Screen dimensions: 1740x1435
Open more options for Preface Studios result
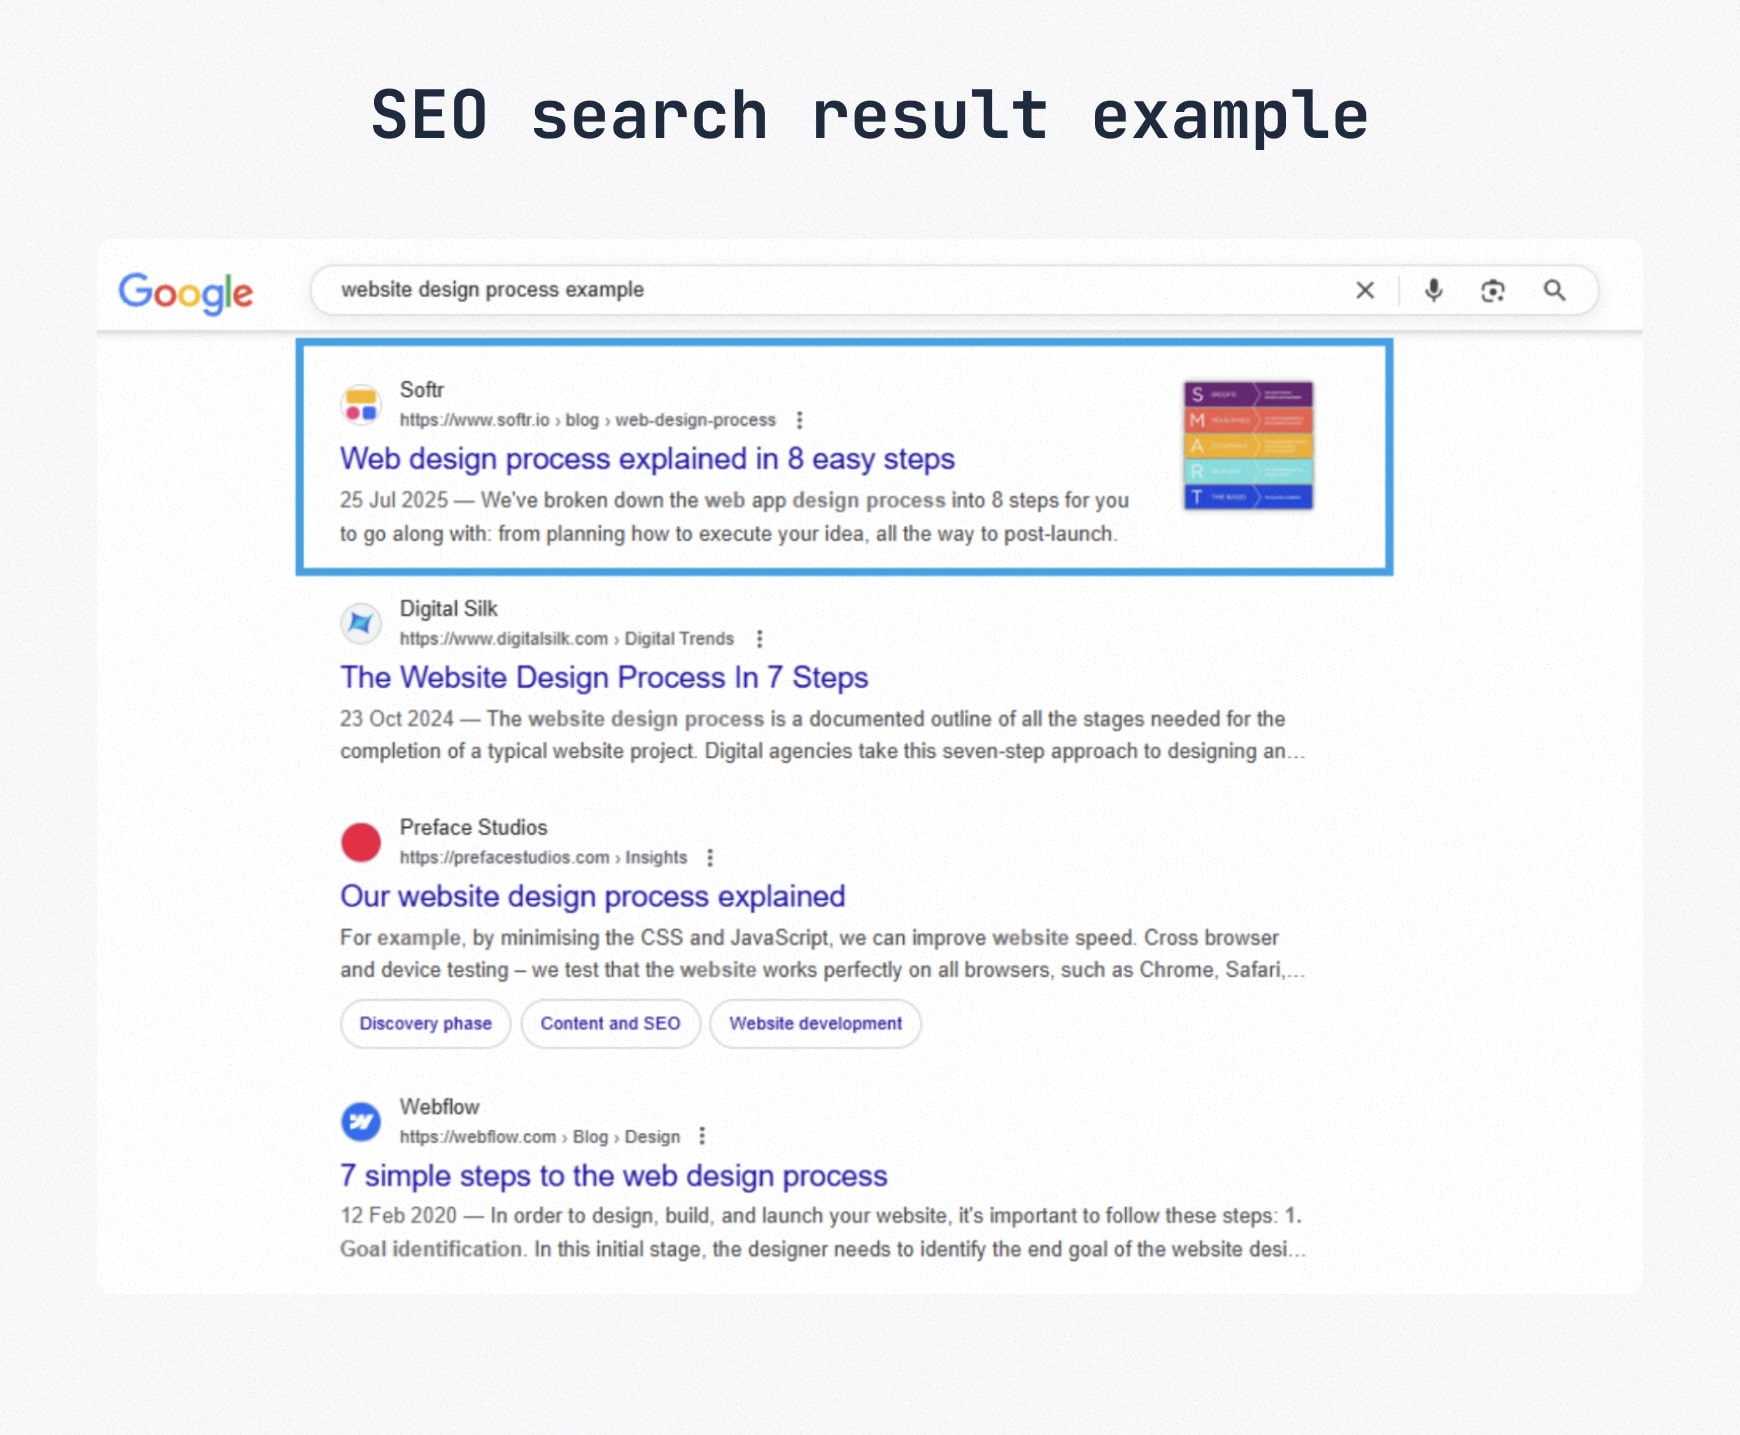710,858
